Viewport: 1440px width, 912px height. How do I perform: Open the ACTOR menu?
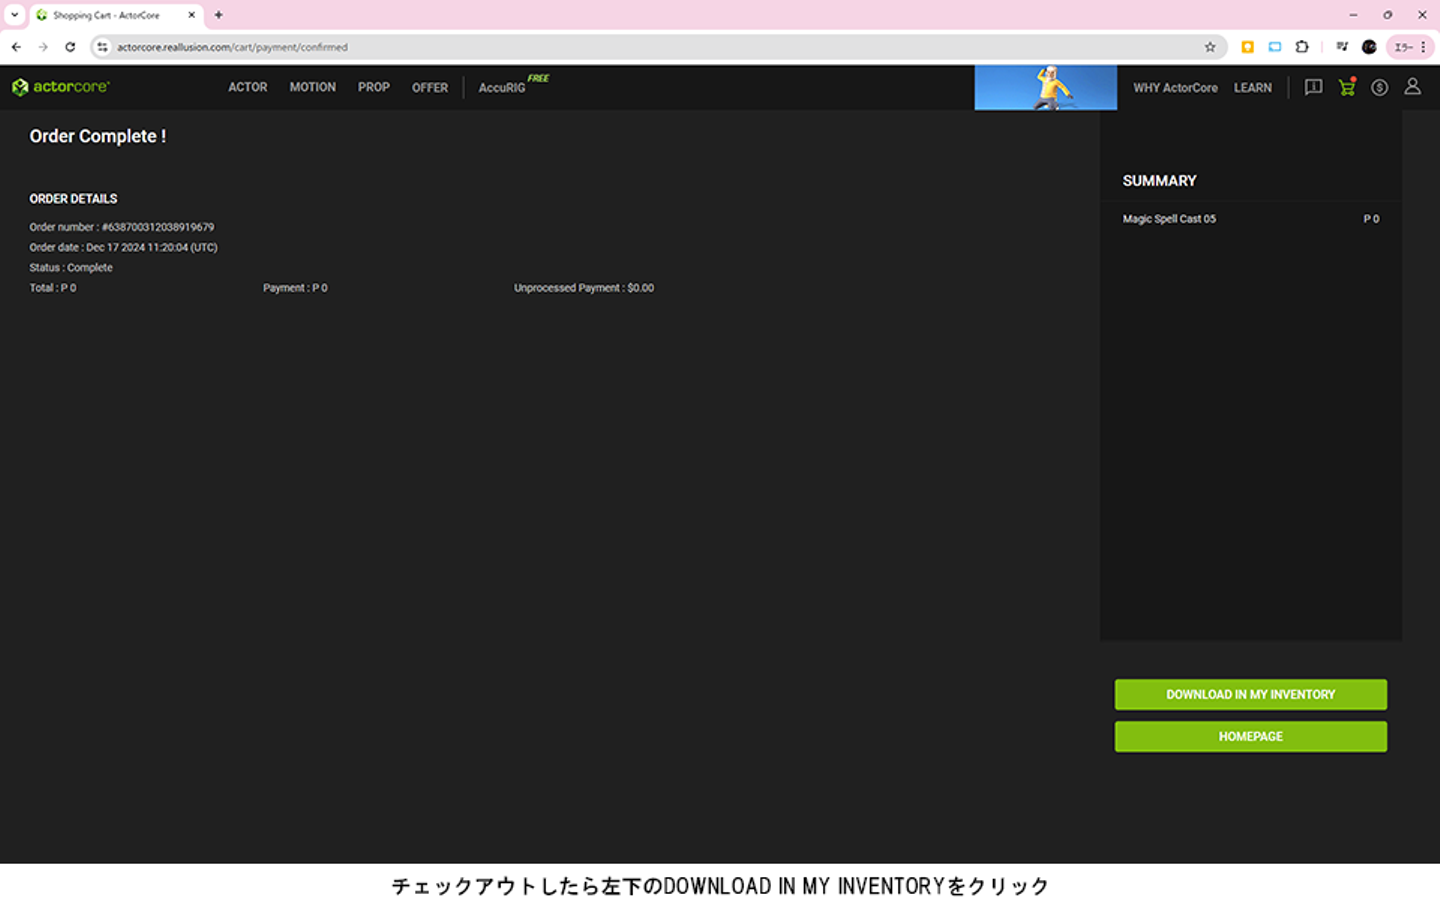[x=248, y=88]
